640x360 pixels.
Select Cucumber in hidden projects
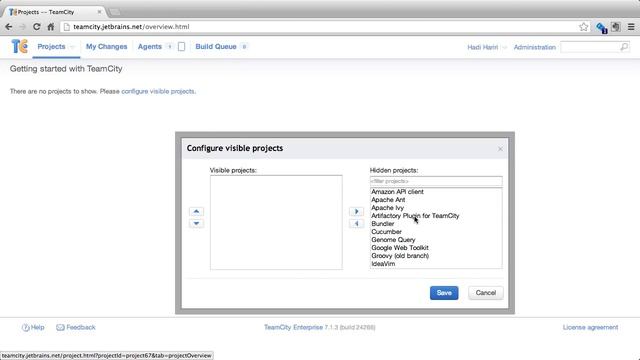coord(387,232)
